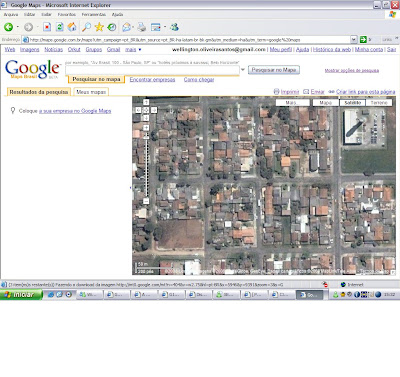Image resolution: width=400 pixels, height=377 pixels.
Task: Click the 'Histórico da web' link
Action: [332, 49]
